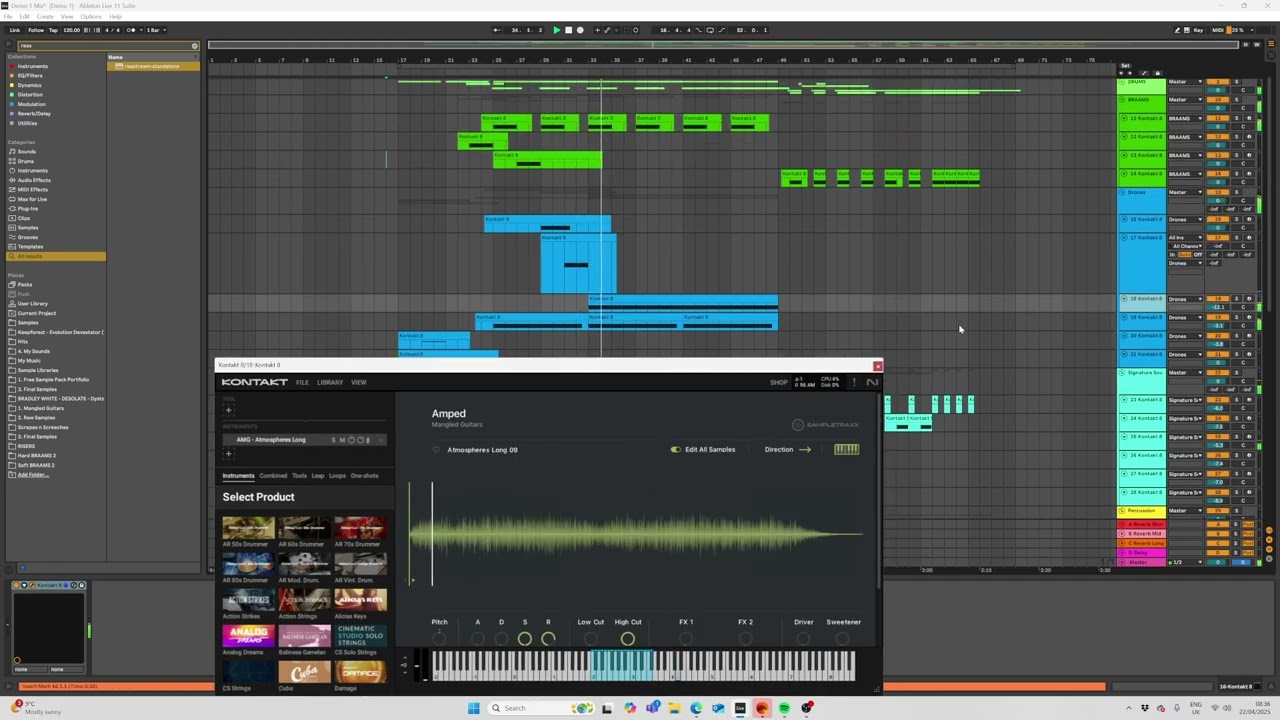
Task: Open Kontakt LIBRARY menu
Action: pyautogui.click(x=330, y=382)
